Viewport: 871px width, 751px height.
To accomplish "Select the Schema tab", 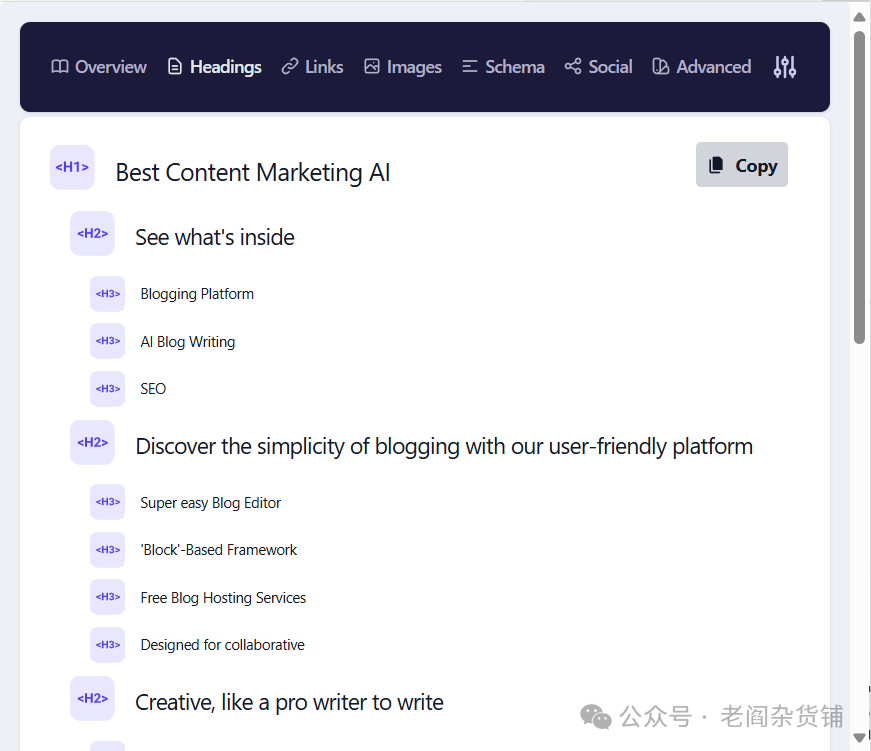I will (503, 67).
